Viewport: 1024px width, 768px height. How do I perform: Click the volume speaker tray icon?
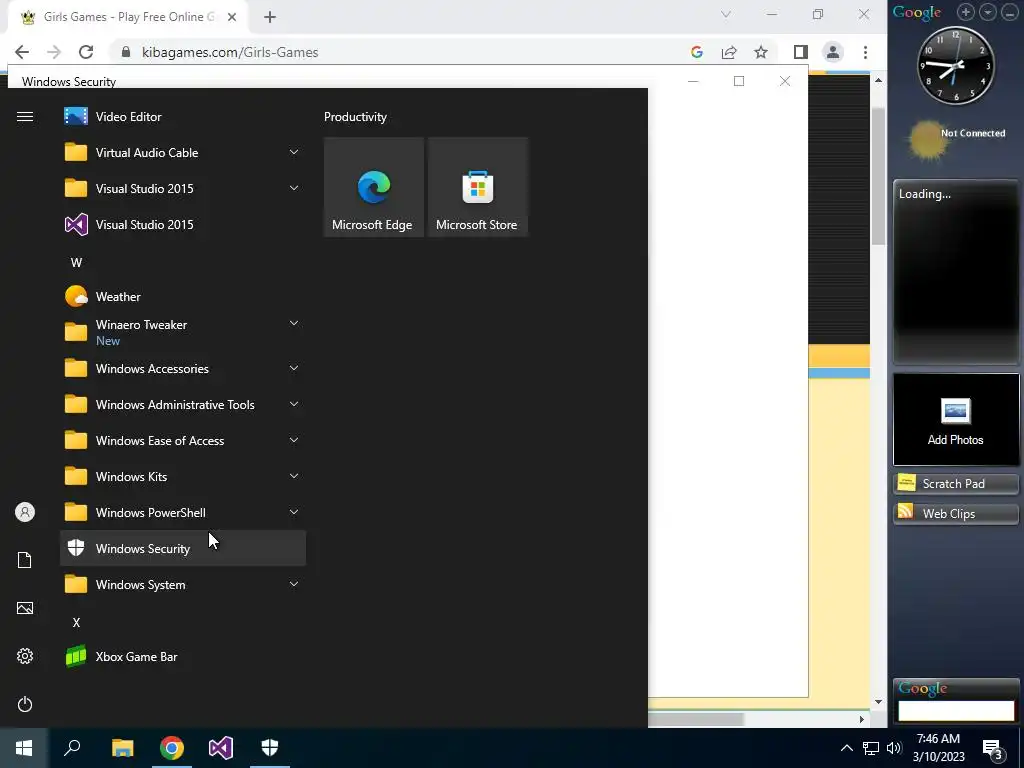pos(894,748)
